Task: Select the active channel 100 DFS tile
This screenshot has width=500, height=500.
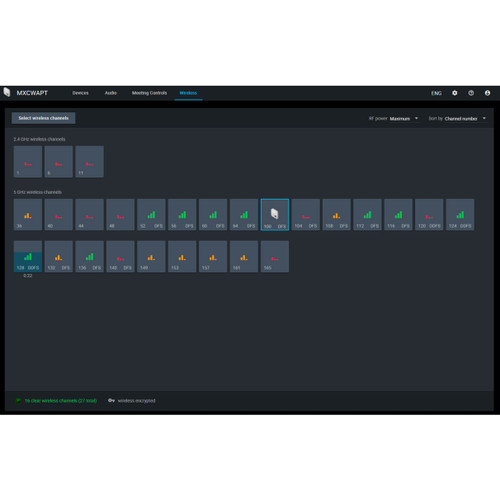Action: click(x=275, y=215)
